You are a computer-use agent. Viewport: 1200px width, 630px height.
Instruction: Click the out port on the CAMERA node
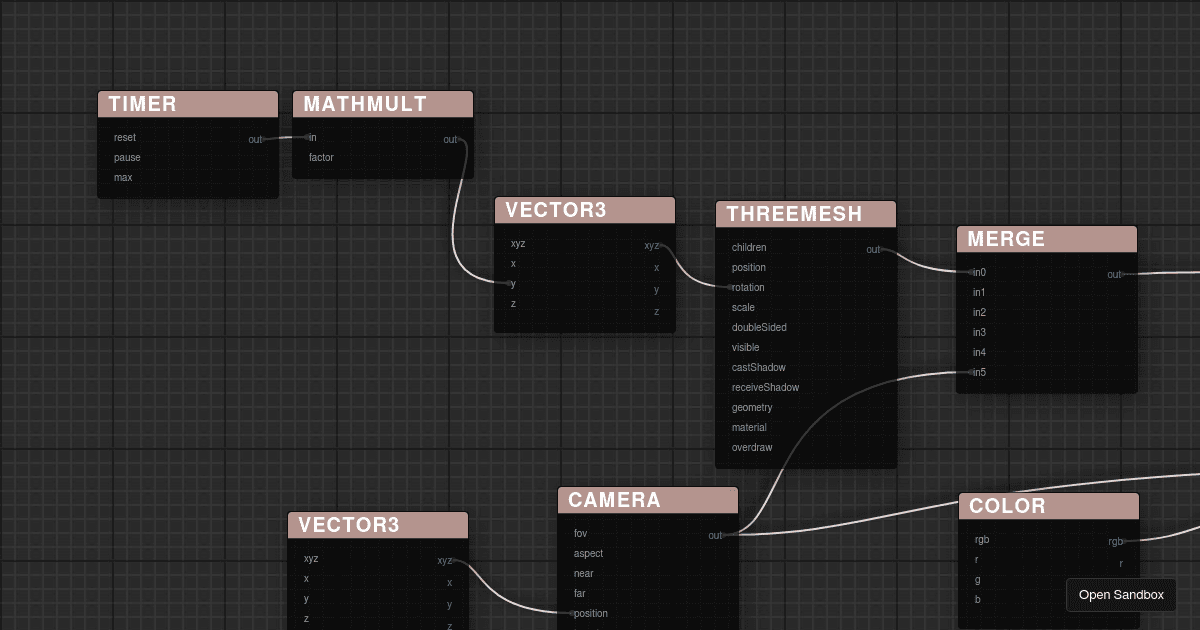point(727,534)
